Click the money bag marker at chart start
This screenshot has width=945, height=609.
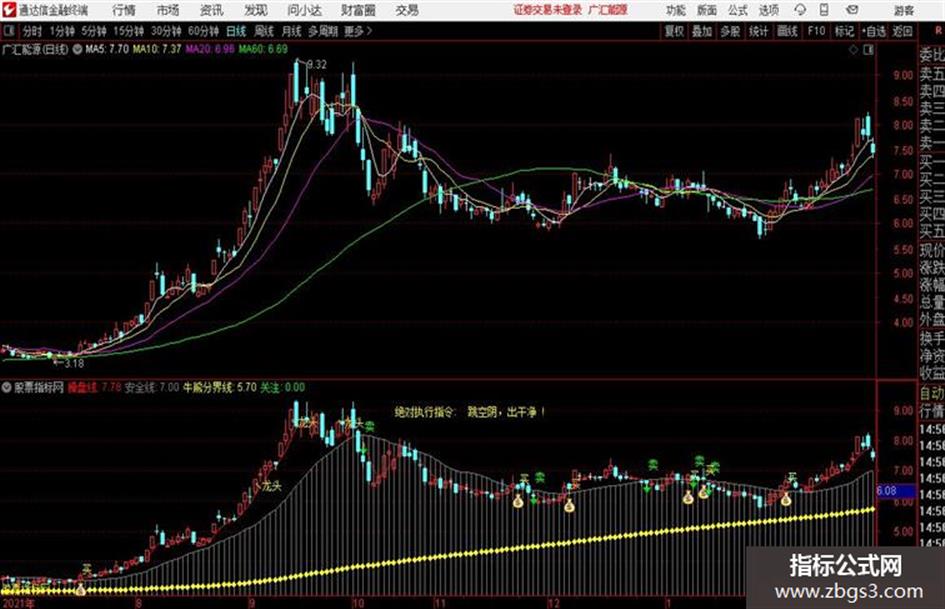[x=81, y=589]
